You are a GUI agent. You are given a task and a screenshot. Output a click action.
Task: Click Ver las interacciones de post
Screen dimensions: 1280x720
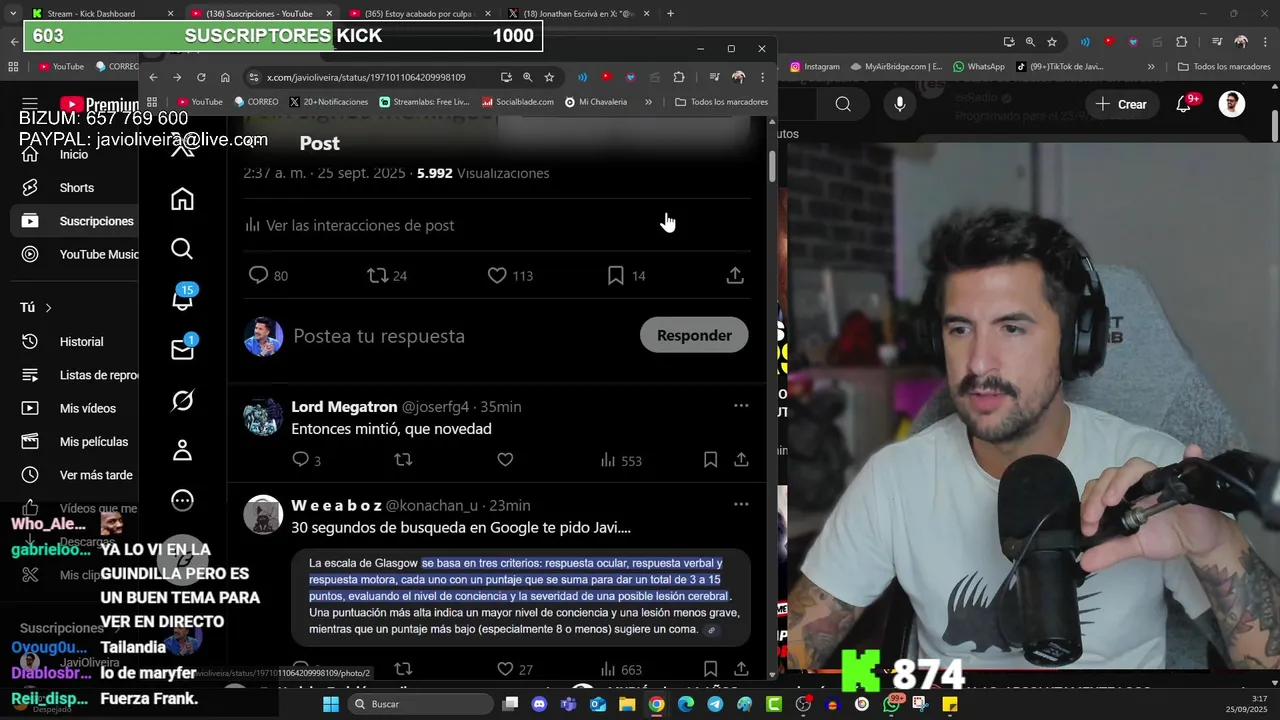(x=350, y=225)
